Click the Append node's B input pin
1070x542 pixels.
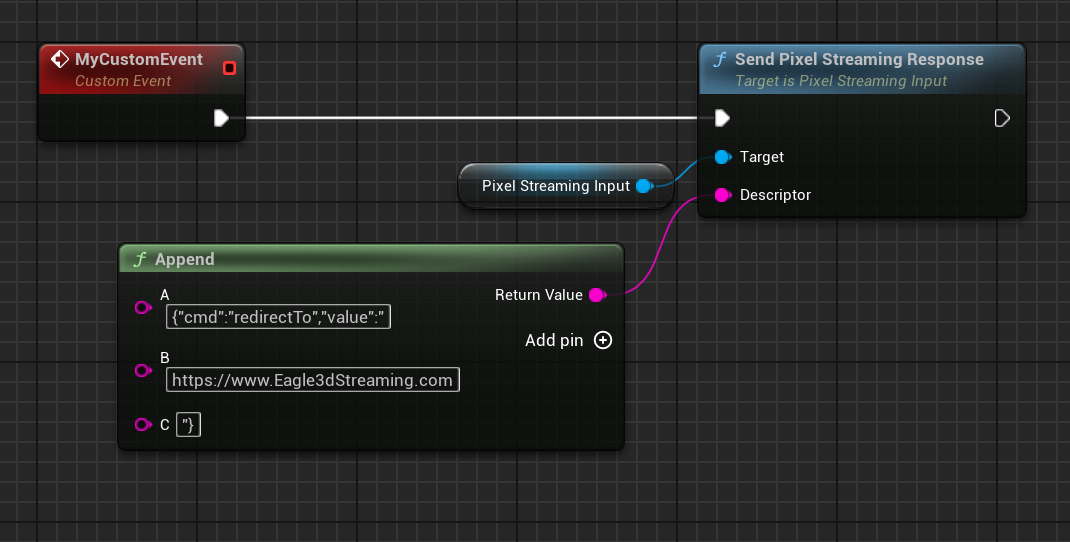tap(142, 371)
